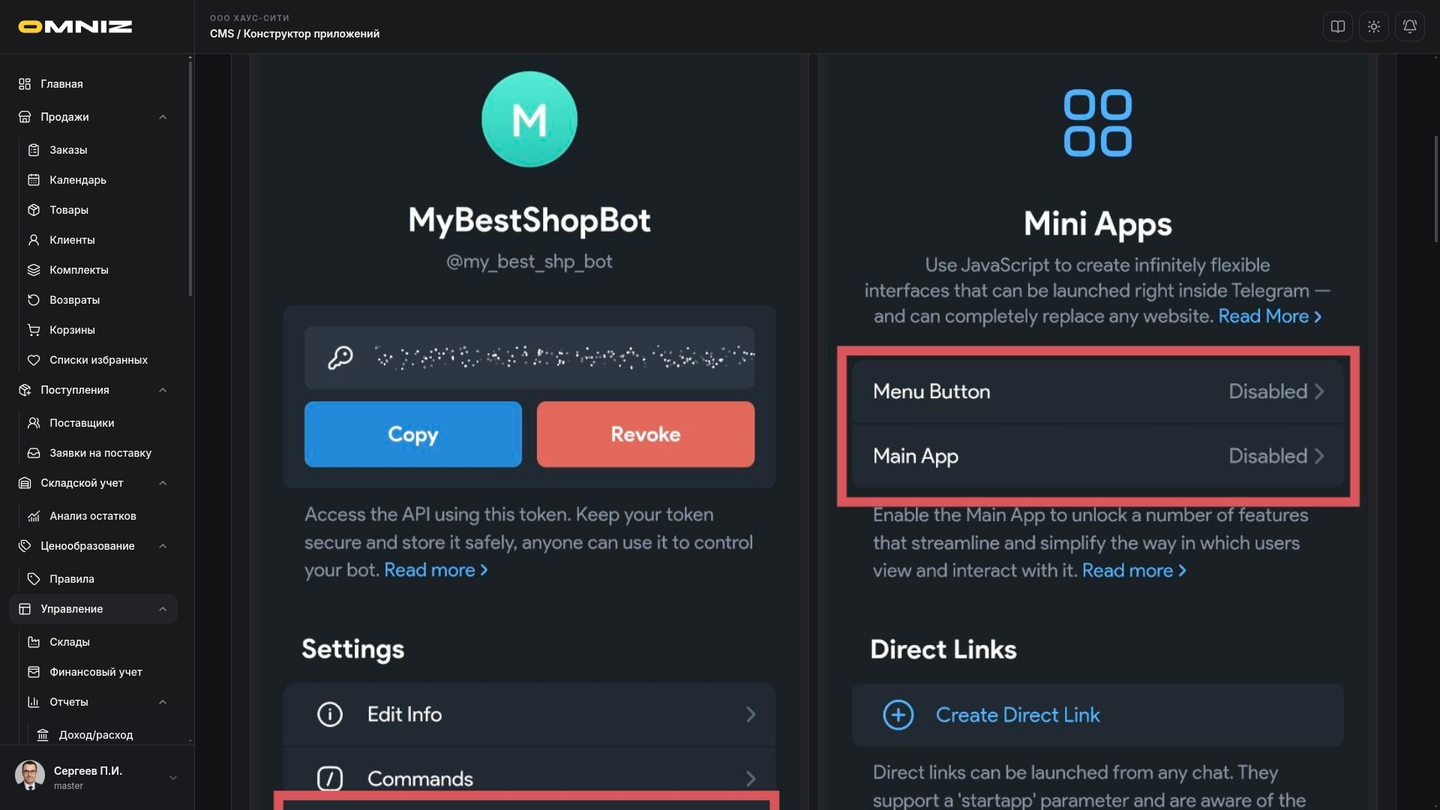Screen dimensions: 1440x810
Task: Click the masked API token field
Action: click(530, 357)
